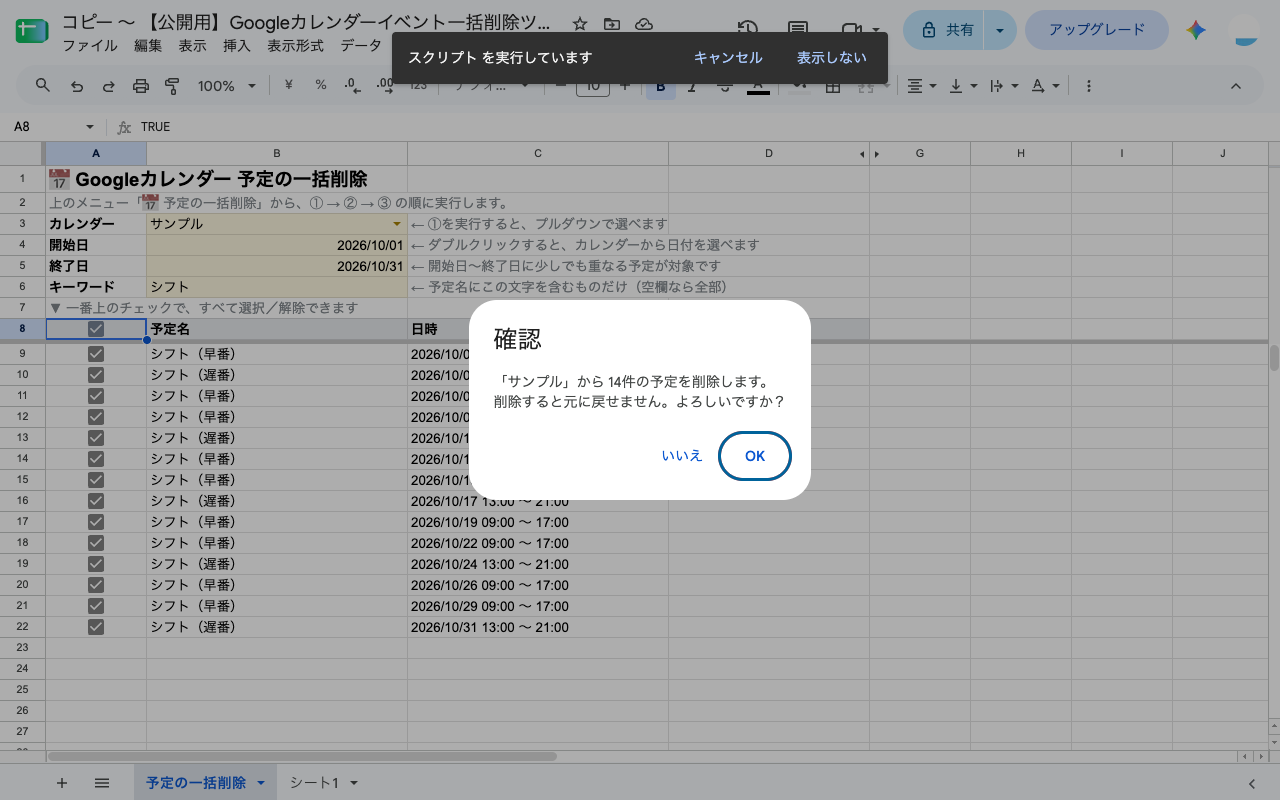This screenshot has height=800, width=1280.
Task: Uncheck the checkbox in row 22
Action: 96,627
